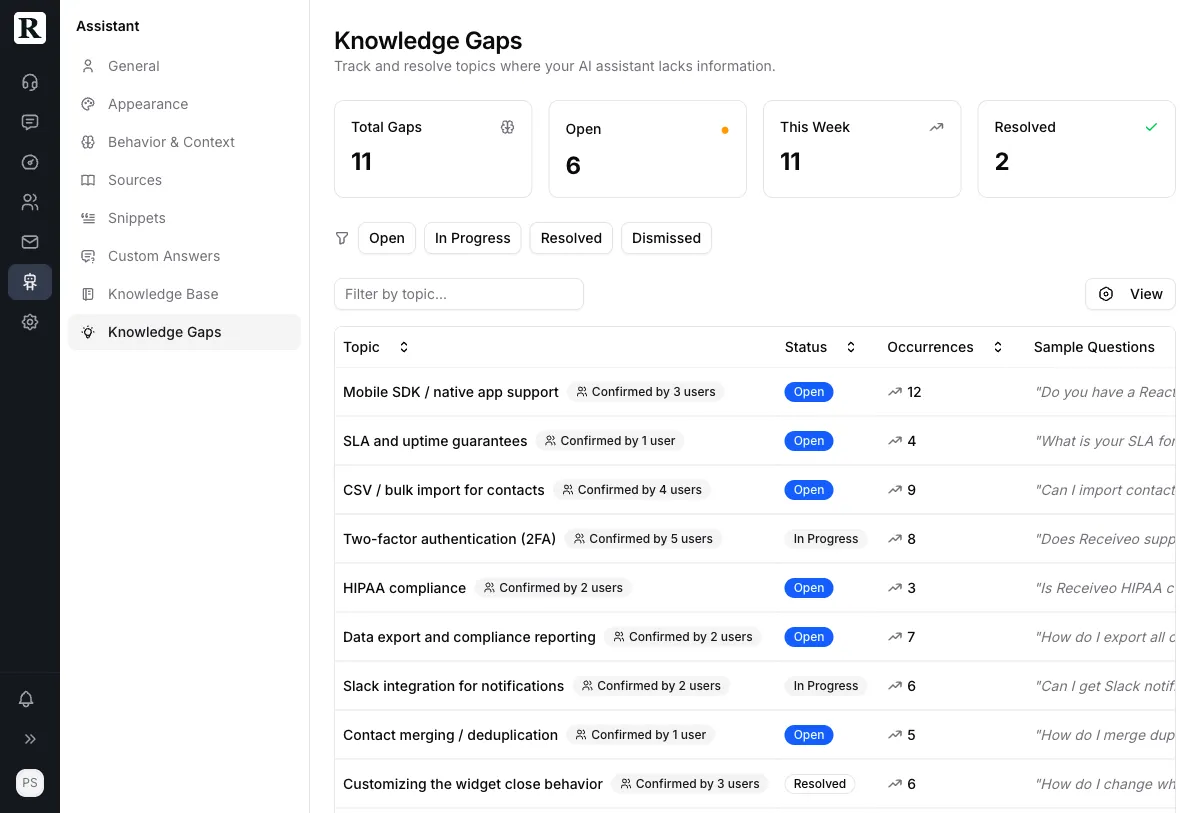Viewport: 1200px width, 813px height.
Task: Open the chat messages icon in the sidebar
Action: (x=30, y=122)
